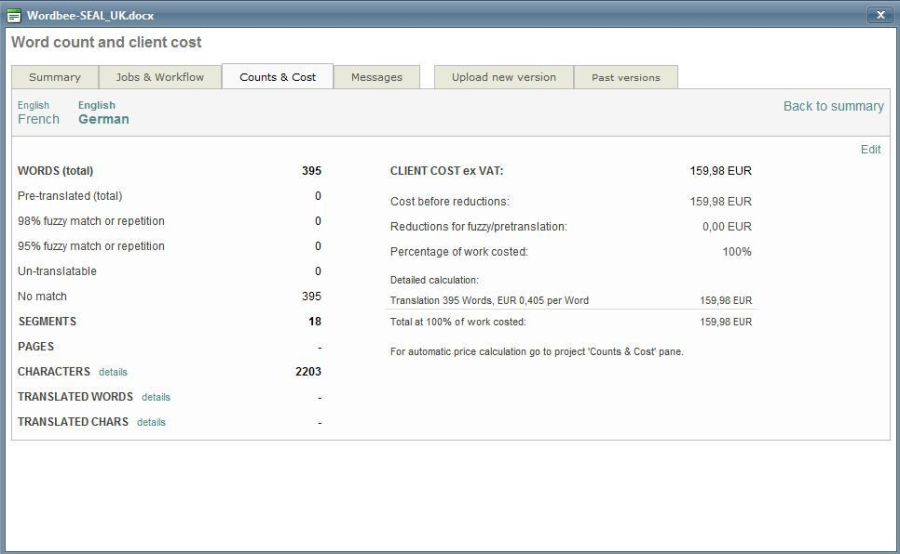
Task: Close the Wordbee-SEAL_UK.docx dialog
Action: 880,15
